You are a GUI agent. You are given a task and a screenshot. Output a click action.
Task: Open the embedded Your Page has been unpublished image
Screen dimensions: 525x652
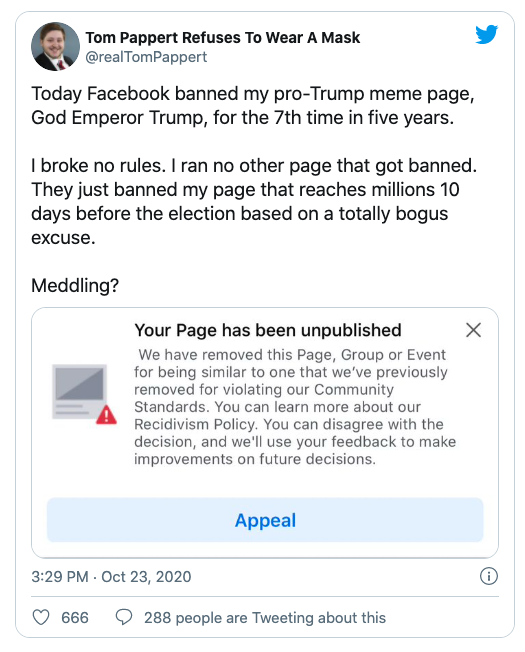click(265, 432)
